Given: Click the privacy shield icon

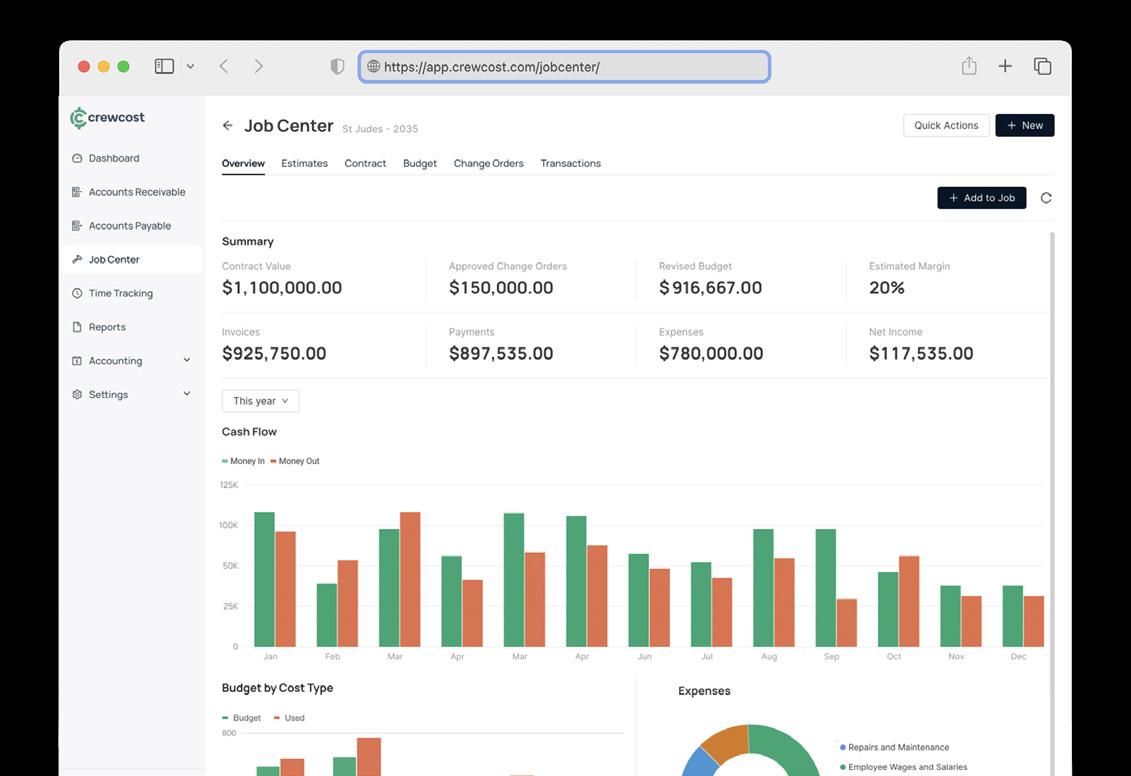Looking at the screenshot, I should coord(337,66).
